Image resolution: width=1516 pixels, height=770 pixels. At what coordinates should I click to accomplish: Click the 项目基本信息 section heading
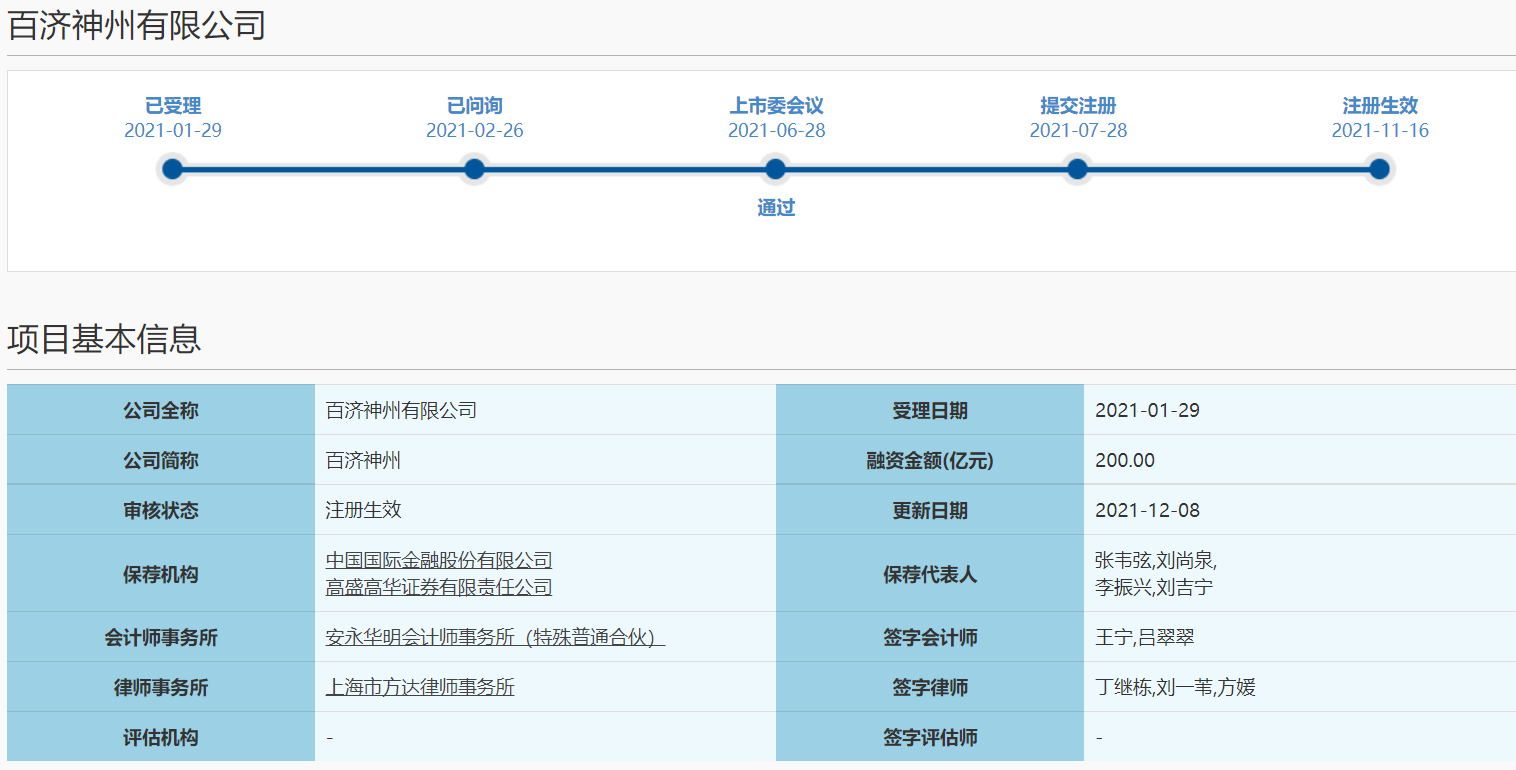[x=105, y=339]
